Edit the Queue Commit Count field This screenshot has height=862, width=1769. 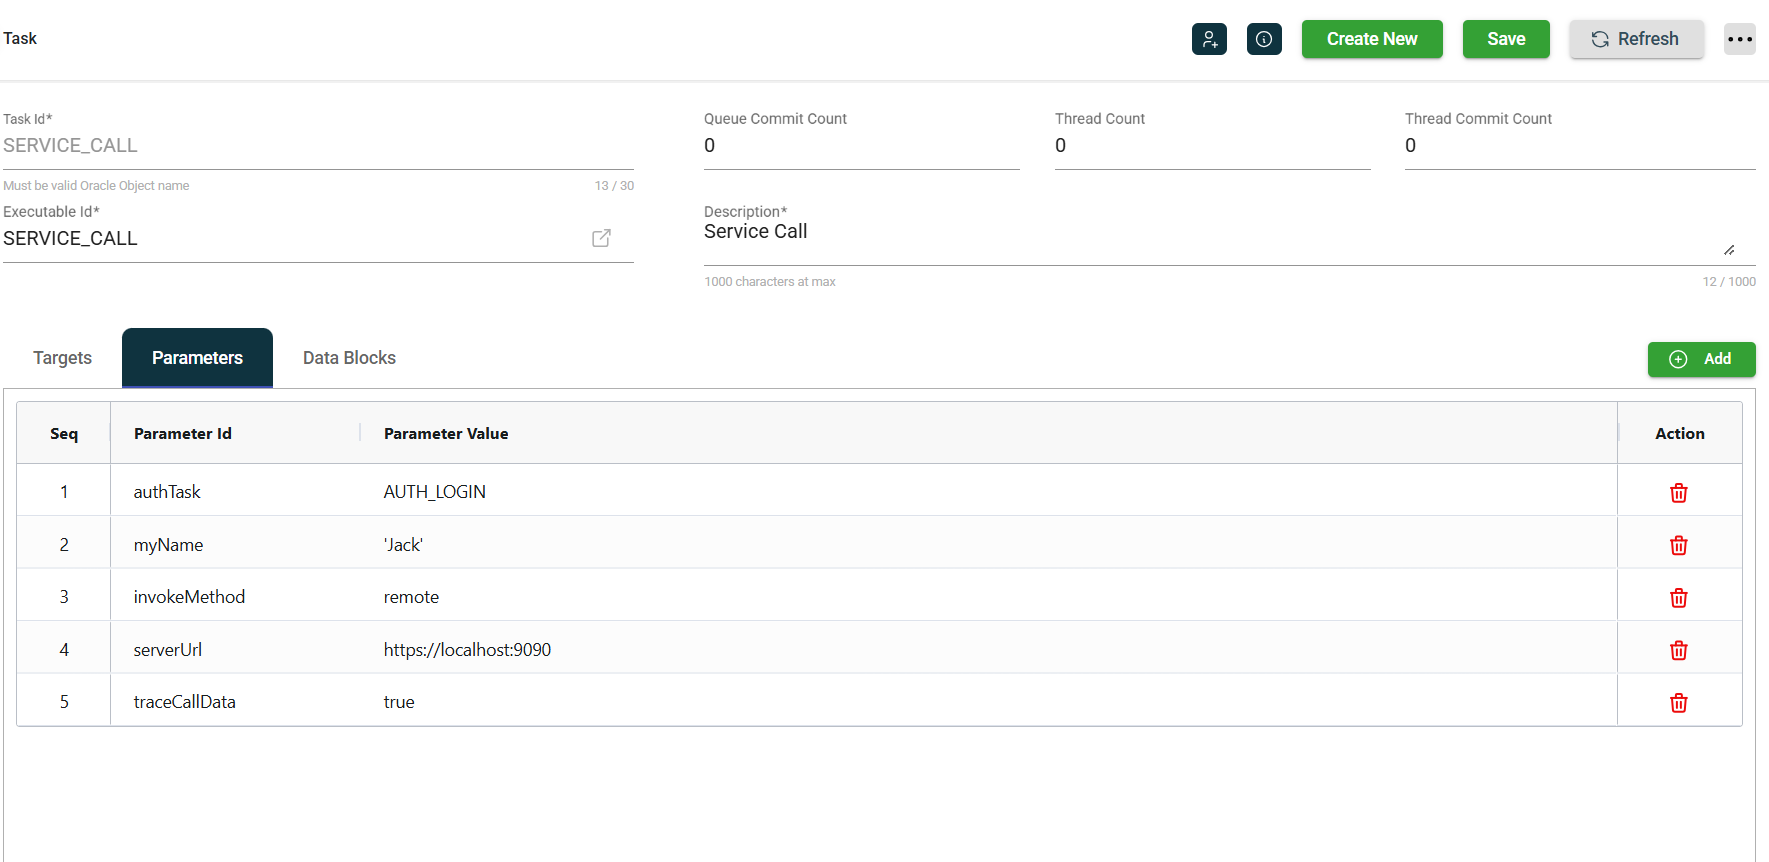pyautogui.click(x=860, y=146)
